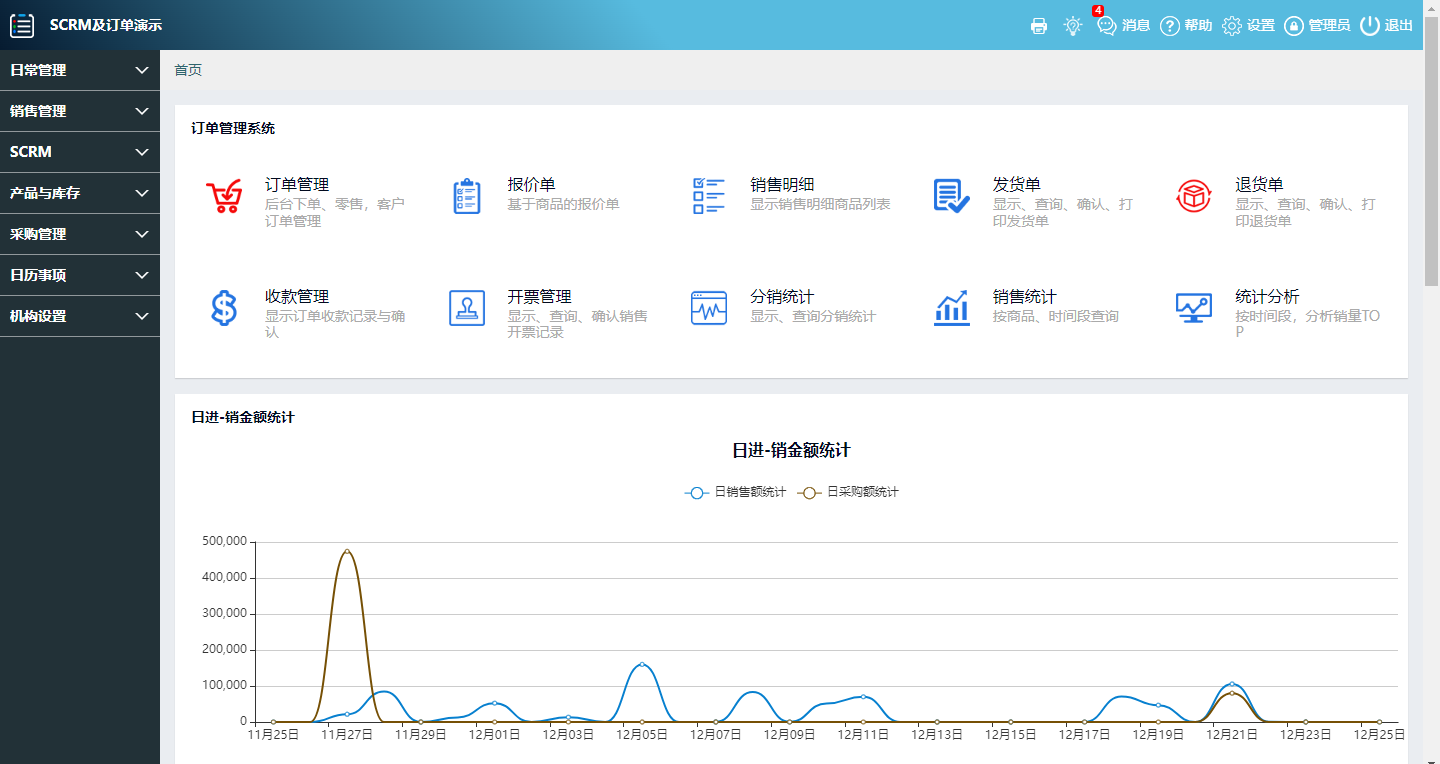
Task: Click the 开票管理 stamp icon
Action: point(467,308)
